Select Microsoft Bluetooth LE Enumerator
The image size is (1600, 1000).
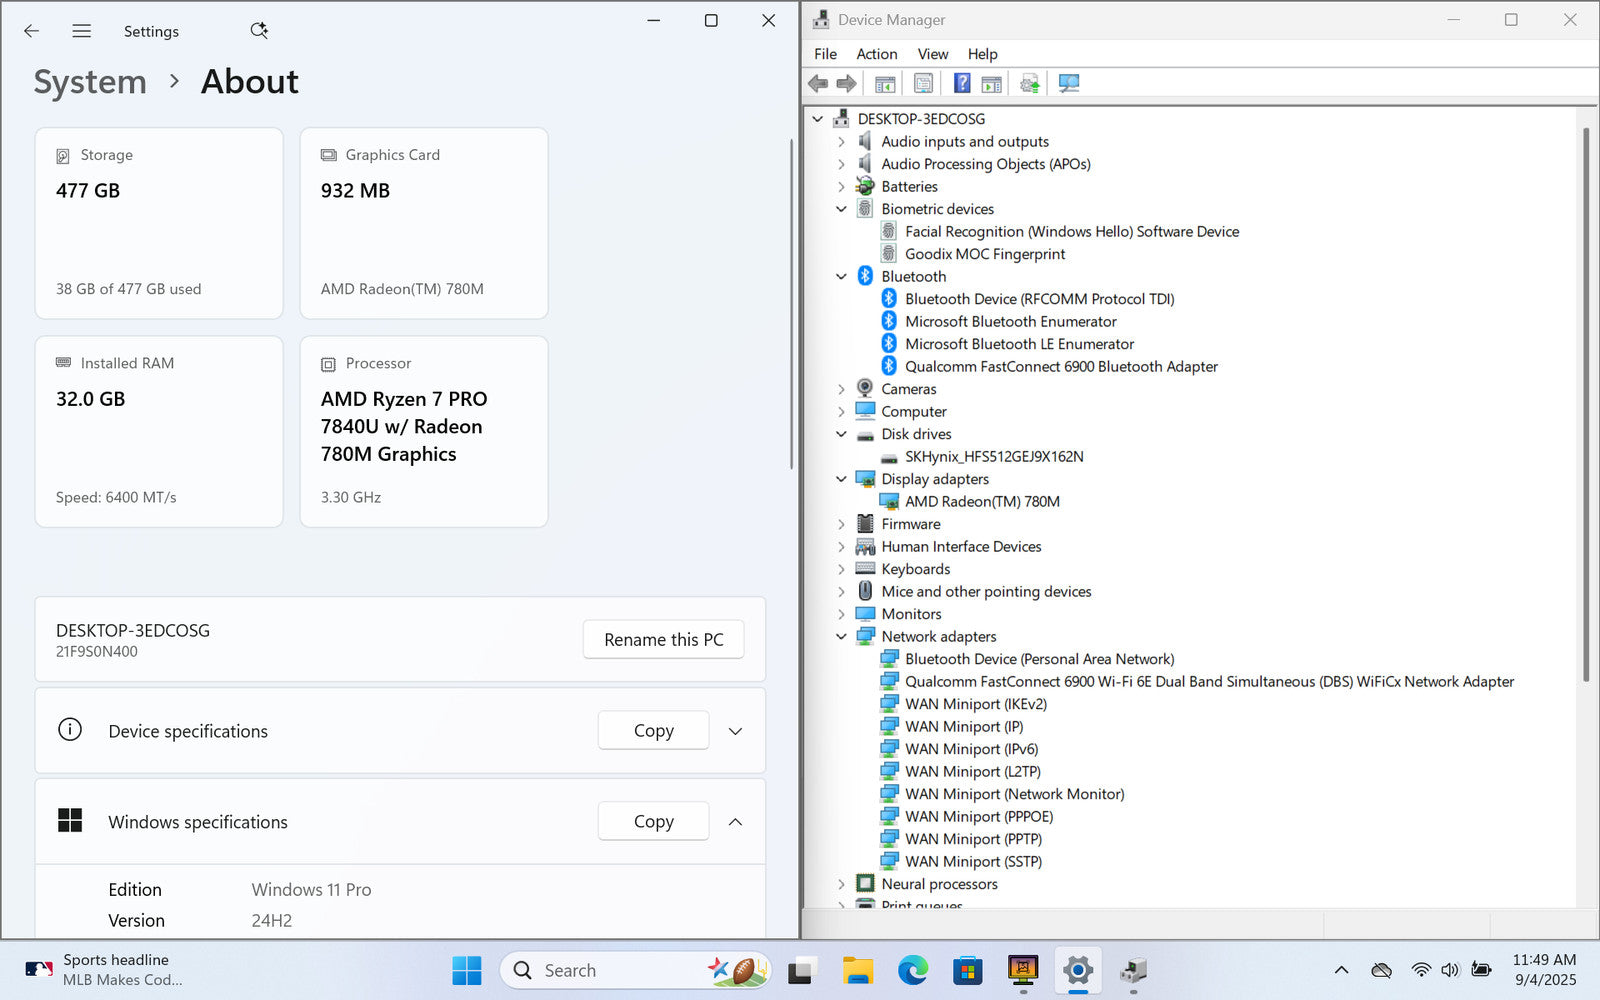1019,344
